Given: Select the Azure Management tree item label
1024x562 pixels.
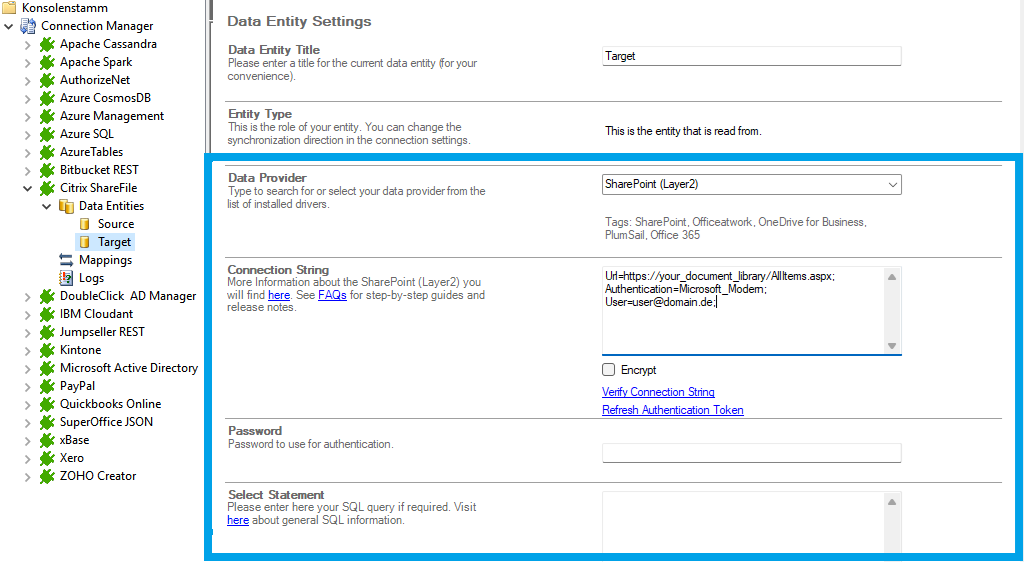Looking at the screenshot, I should tap(112, 116).
